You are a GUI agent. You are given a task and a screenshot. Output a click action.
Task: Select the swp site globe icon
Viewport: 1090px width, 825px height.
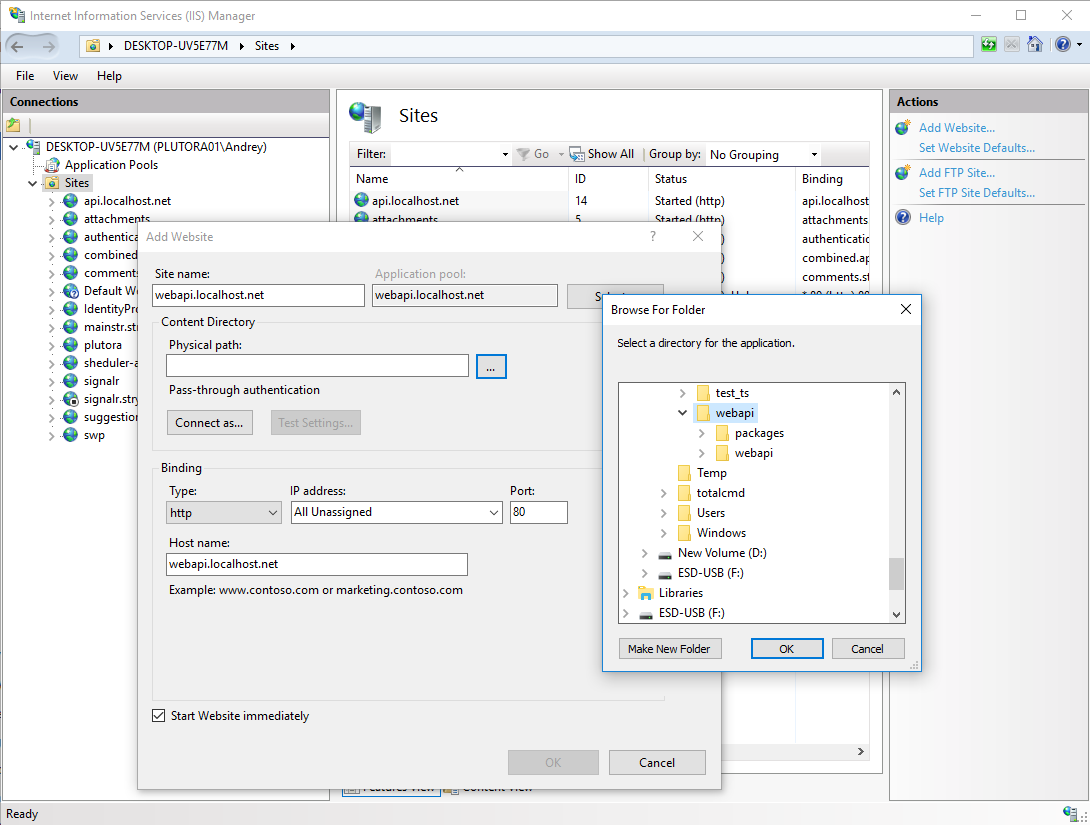(x=70, y=435)
